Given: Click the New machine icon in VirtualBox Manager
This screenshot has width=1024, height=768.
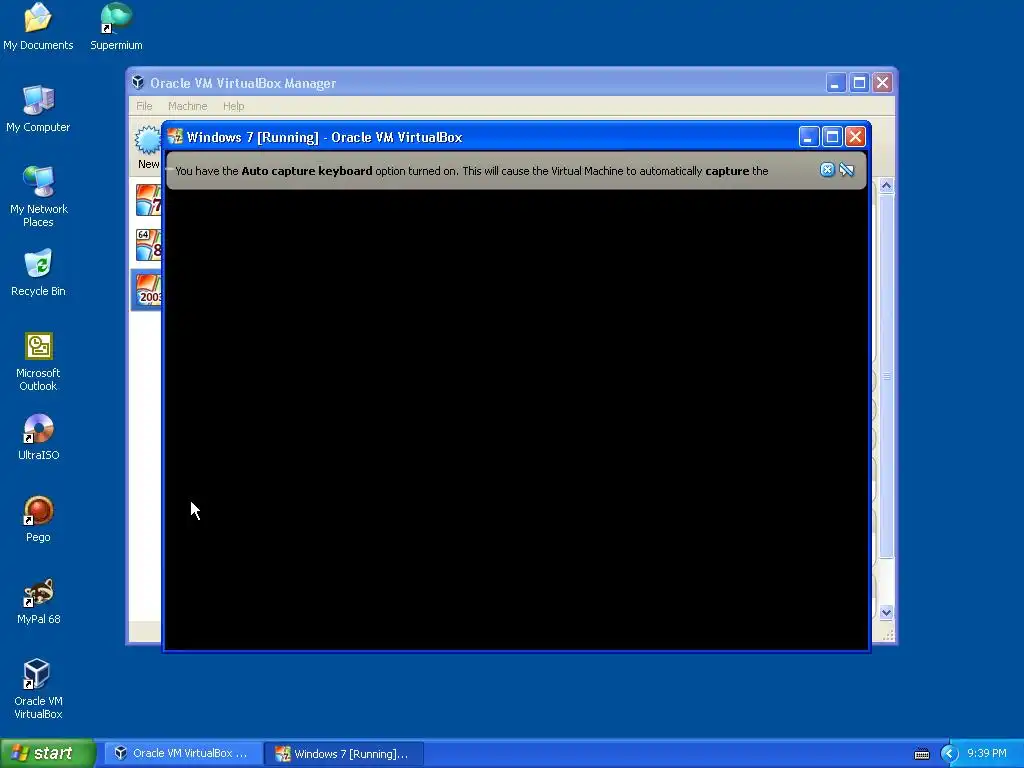Looking at the screenshot, I should [x=148, y=148].
